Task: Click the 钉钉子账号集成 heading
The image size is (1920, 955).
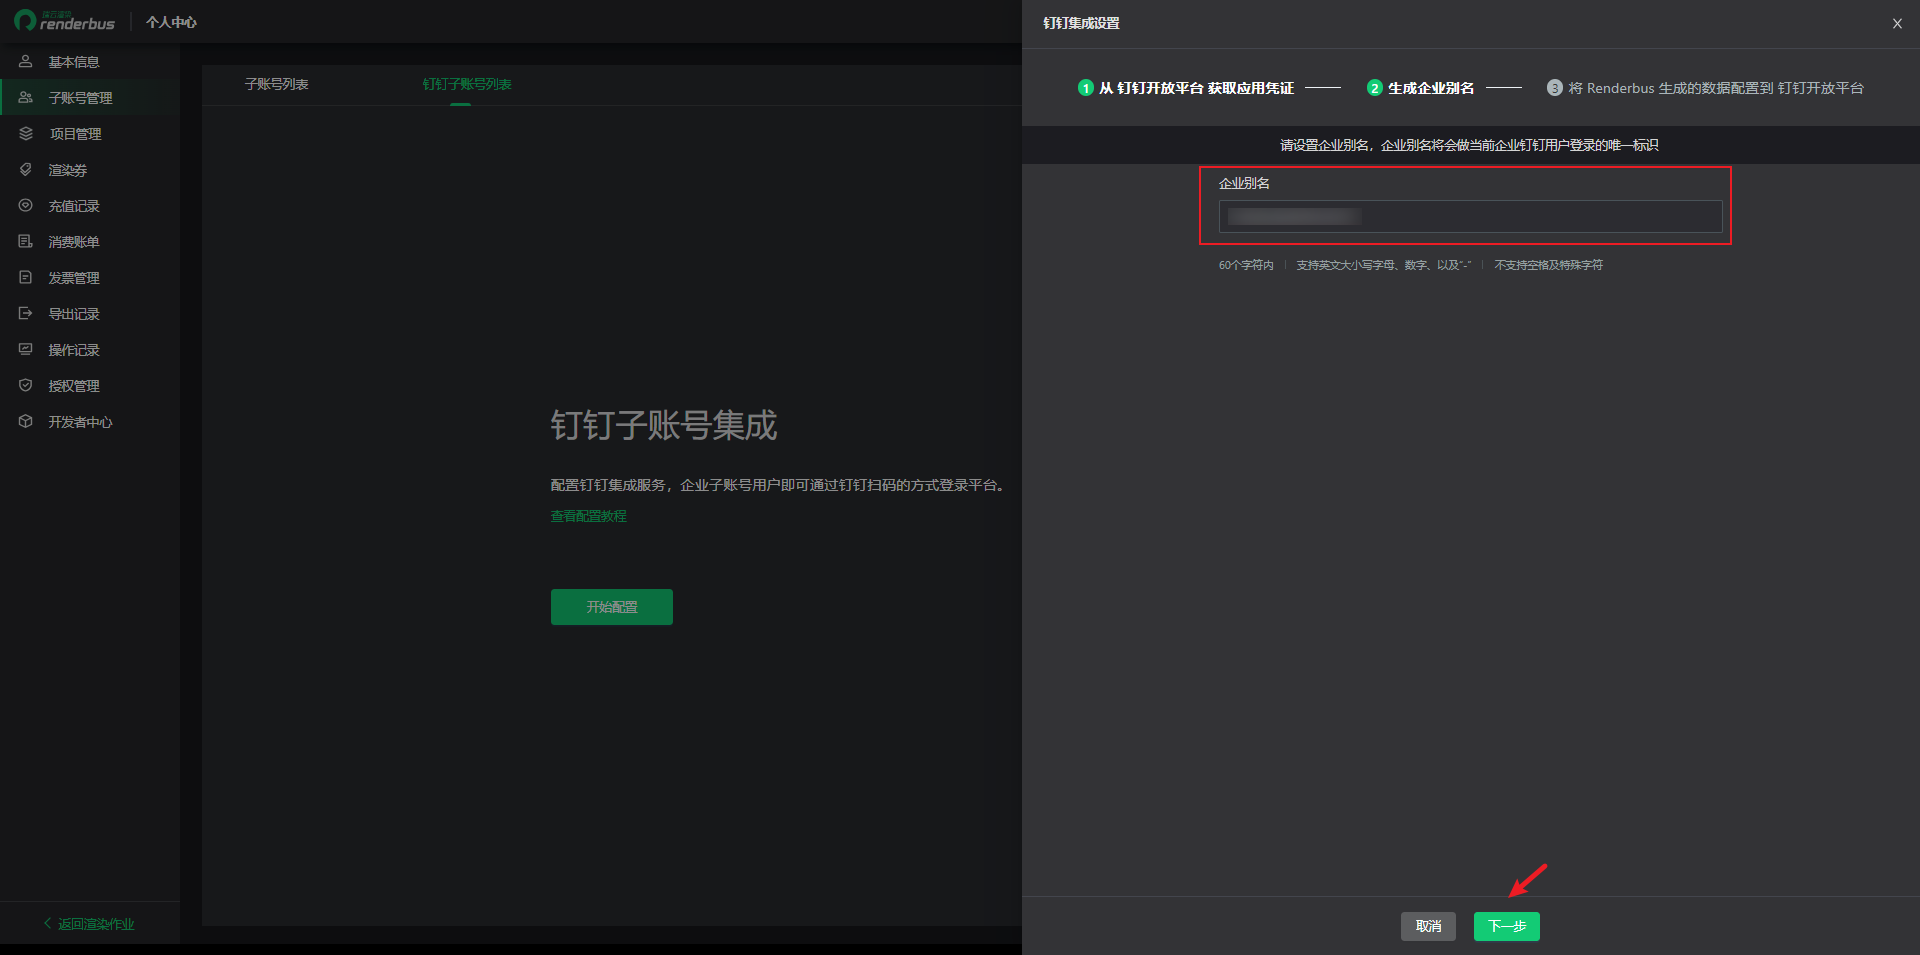Action: (664, 425)
